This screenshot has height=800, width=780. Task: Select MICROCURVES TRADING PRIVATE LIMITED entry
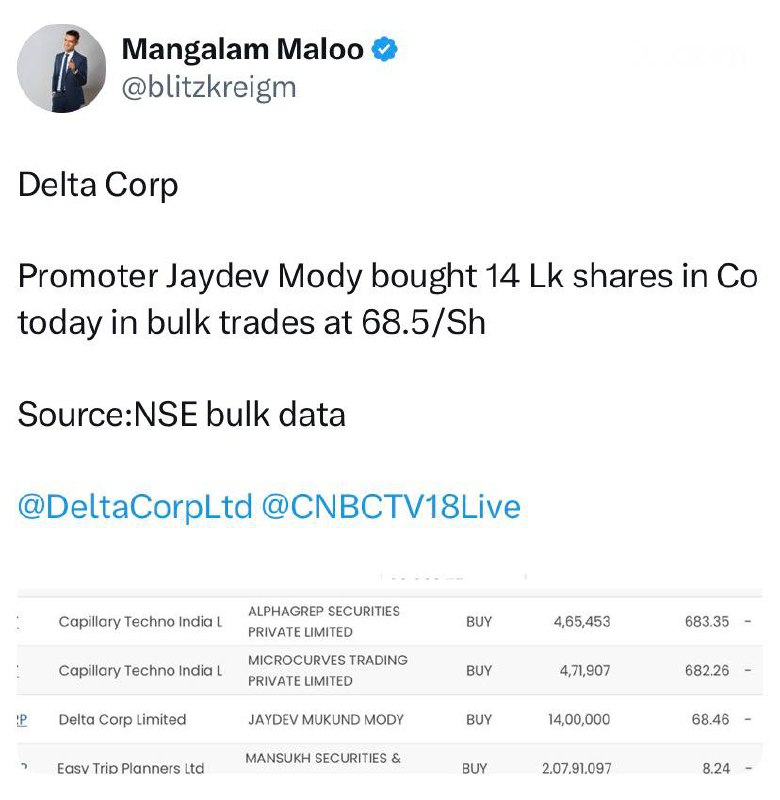tap(327, 670)
